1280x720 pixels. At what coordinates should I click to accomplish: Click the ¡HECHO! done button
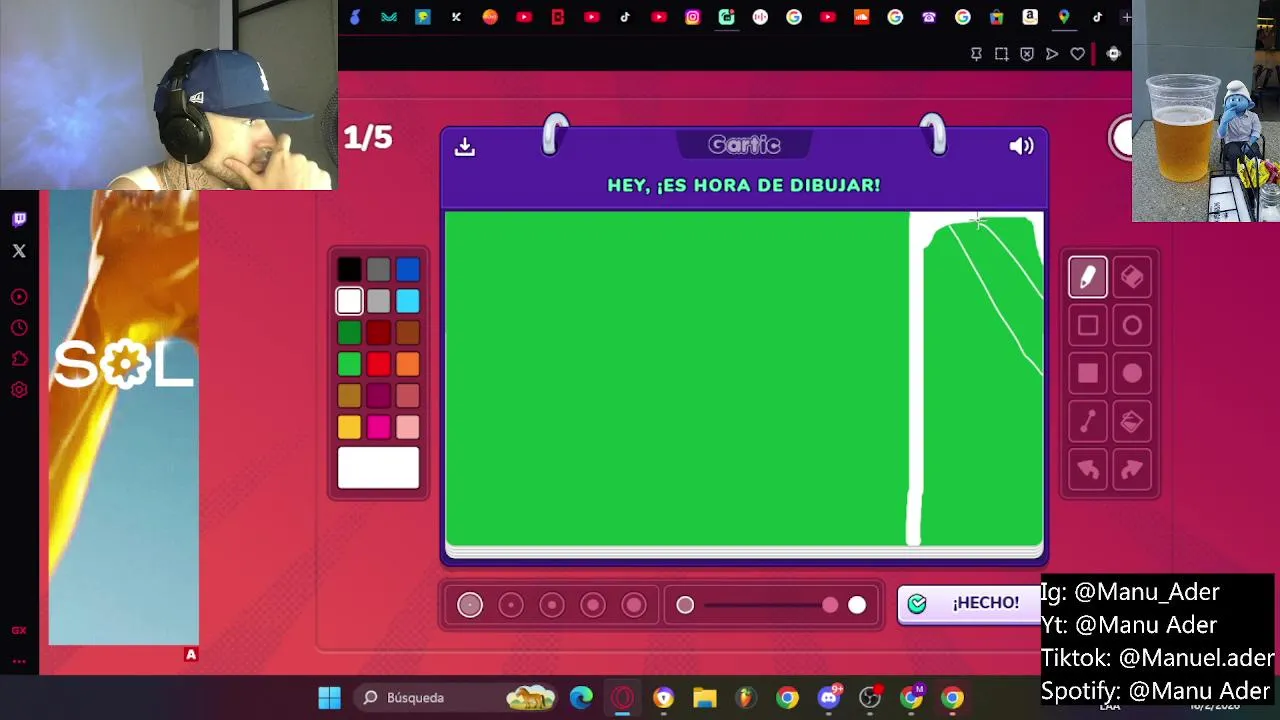click(968, 604)
